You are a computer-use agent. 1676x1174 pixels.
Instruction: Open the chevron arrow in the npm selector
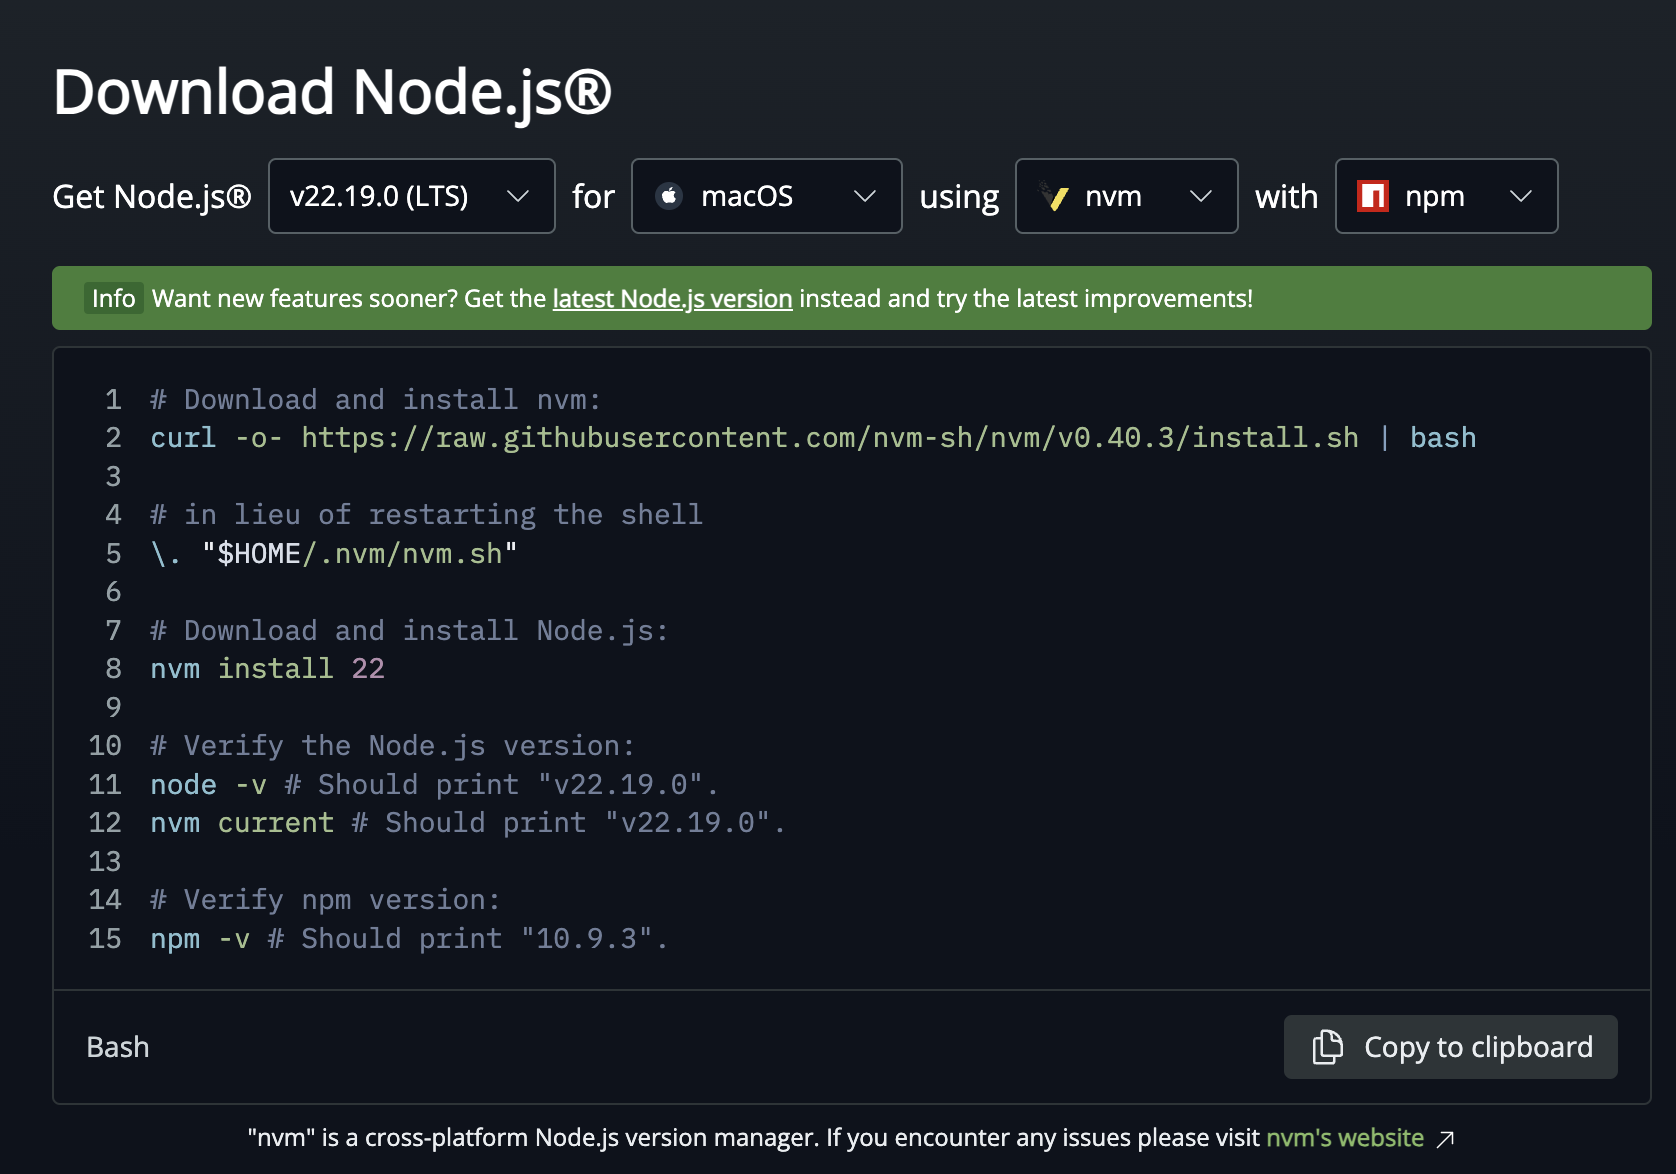tap(1520, 196)
